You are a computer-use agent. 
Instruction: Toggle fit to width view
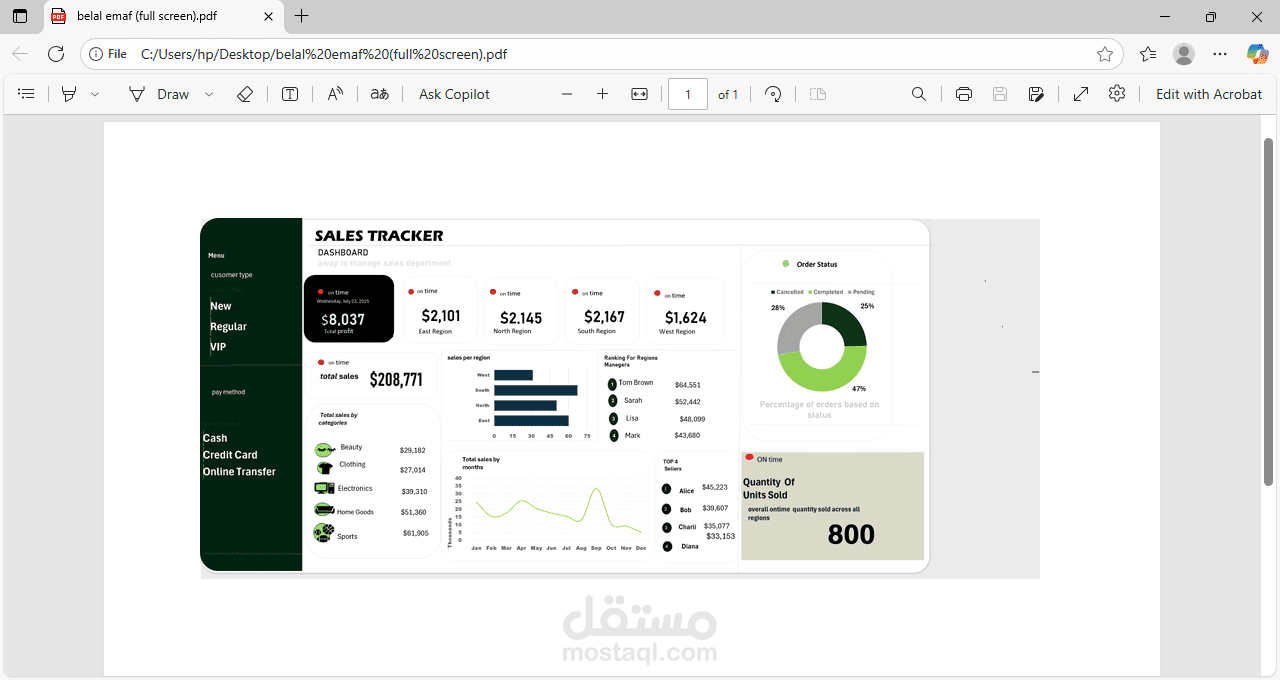point(640,94)
